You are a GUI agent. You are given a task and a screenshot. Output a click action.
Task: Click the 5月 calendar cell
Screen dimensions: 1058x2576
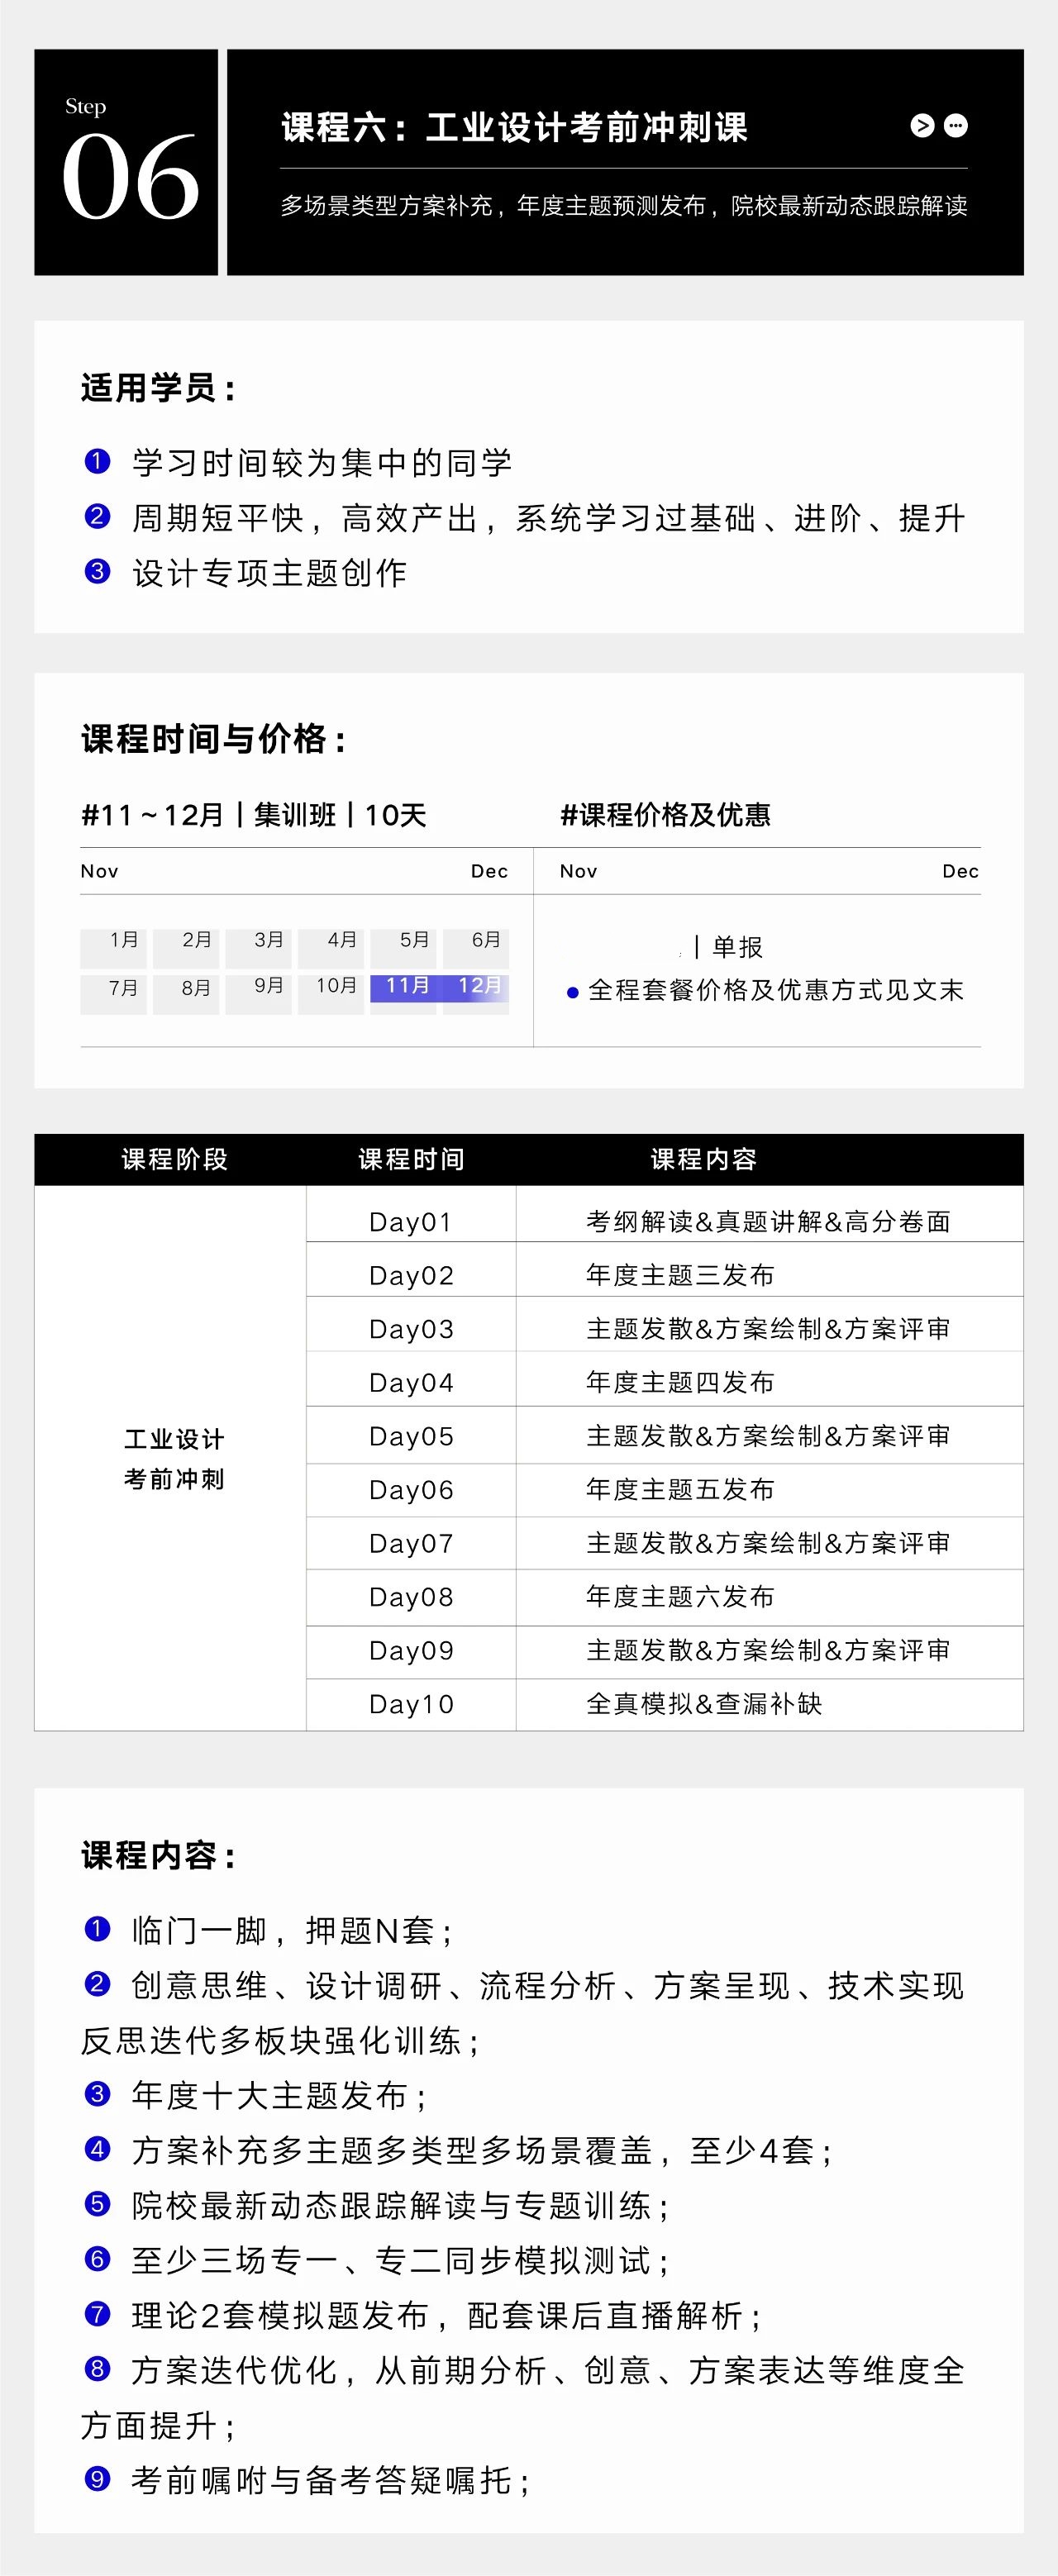(x=403, y=947)
